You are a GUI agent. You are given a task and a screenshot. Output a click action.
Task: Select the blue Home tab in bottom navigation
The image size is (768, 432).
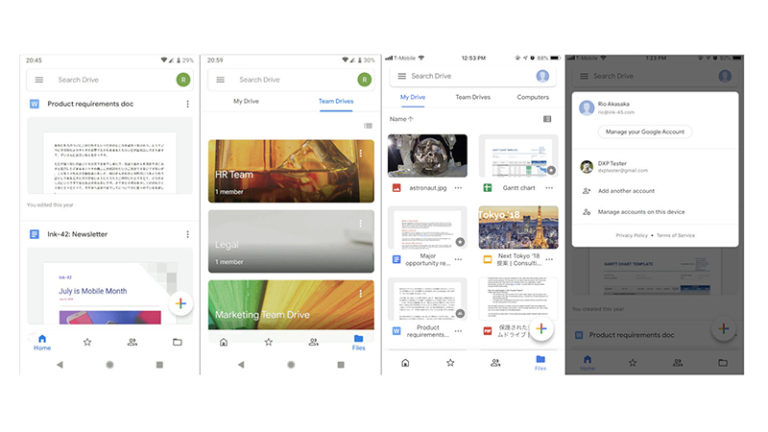pos(42,342)
